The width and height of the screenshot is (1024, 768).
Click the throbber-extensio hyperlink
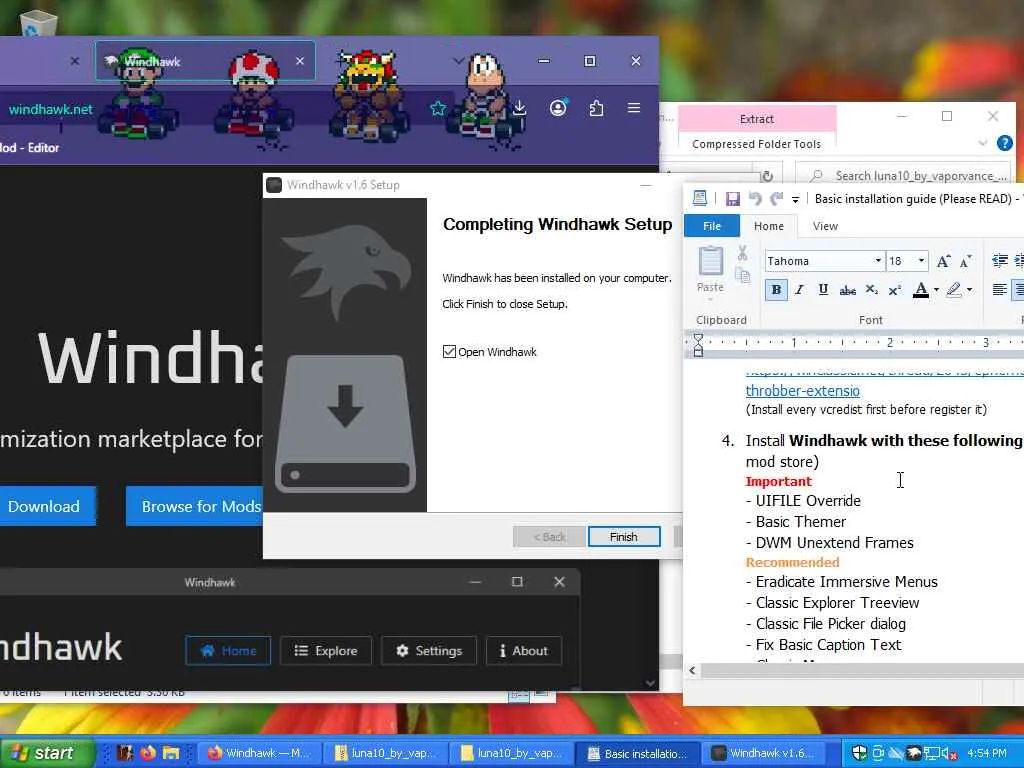coord(803,391)
